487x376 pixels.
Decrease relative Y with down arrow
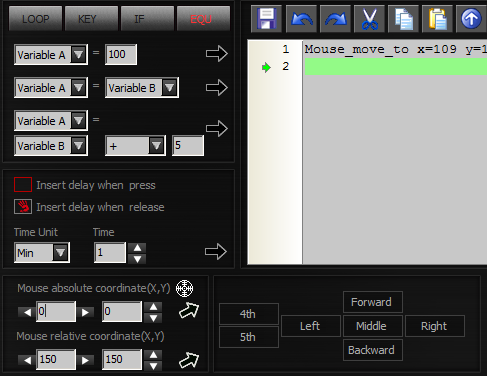point(153,366)
